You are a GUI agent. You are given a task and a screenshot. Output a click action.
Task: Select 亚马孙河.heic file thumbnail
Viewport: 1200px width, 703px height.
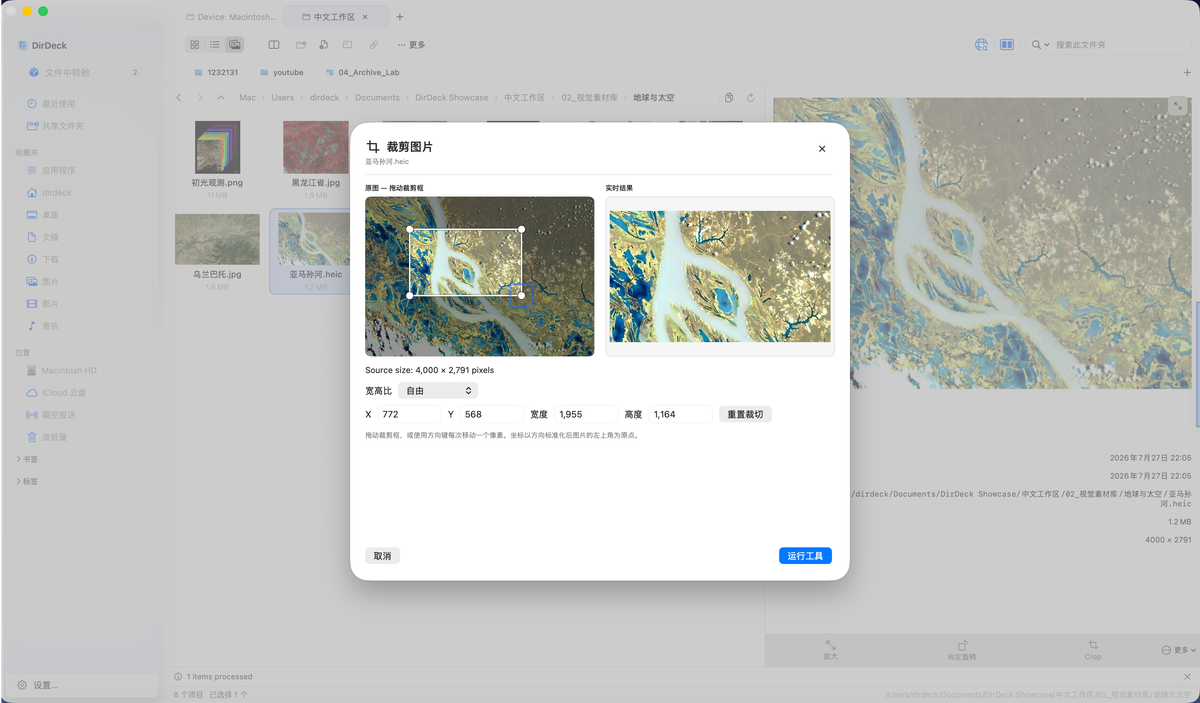click(x=313, y=239)
